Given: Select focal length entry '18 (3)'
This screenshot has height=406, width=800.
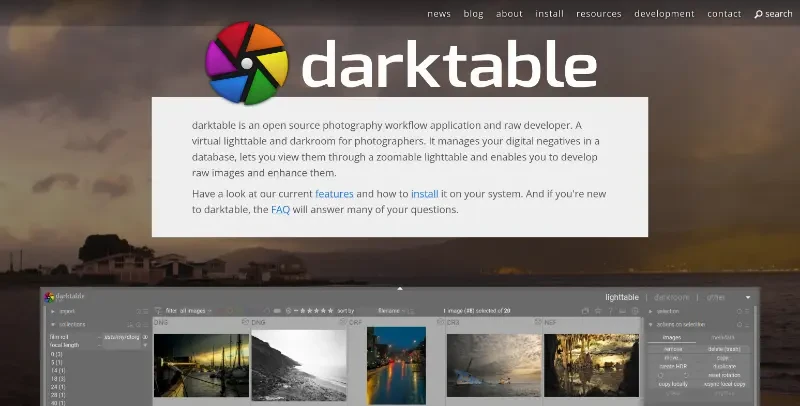Looking at the screenshot, I should click(58, 379).
